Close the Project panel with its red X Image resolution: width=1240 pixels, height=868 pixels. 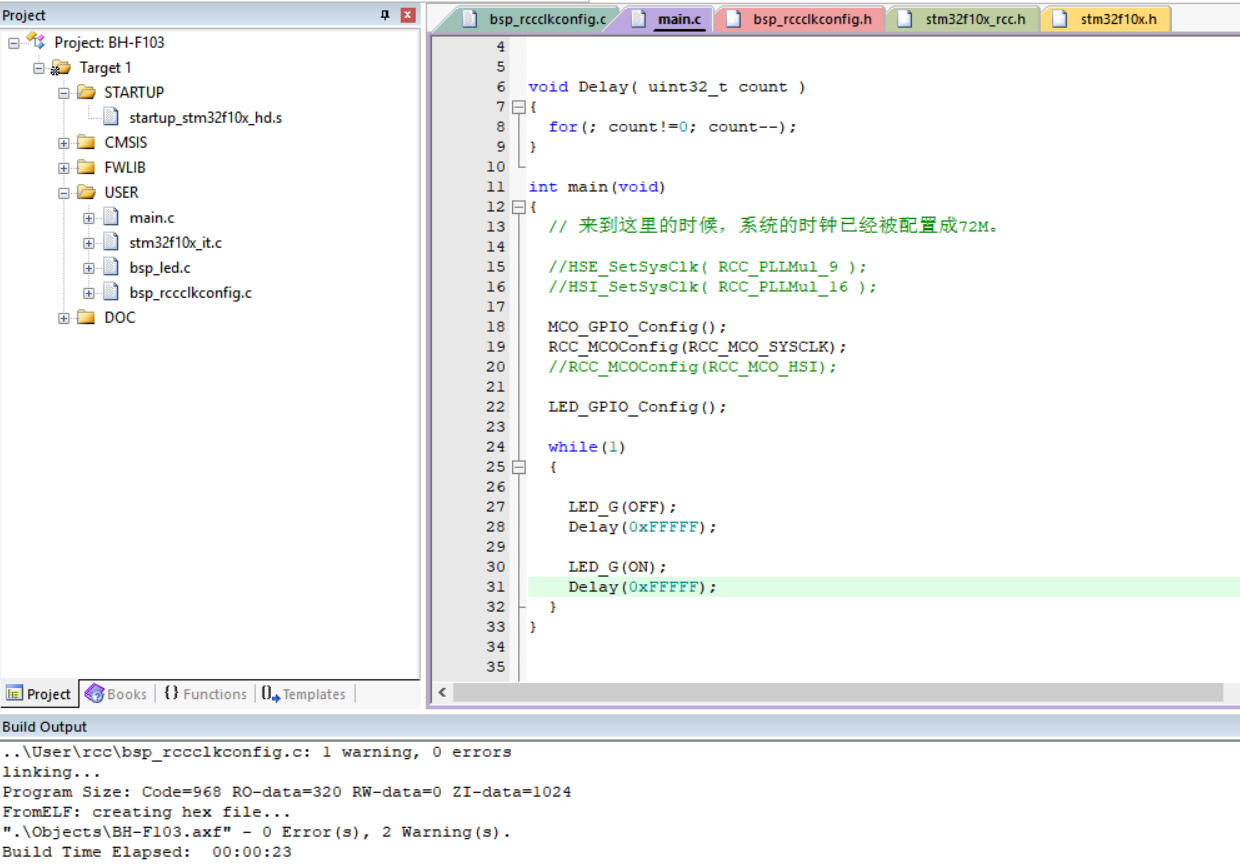point(406,14)
